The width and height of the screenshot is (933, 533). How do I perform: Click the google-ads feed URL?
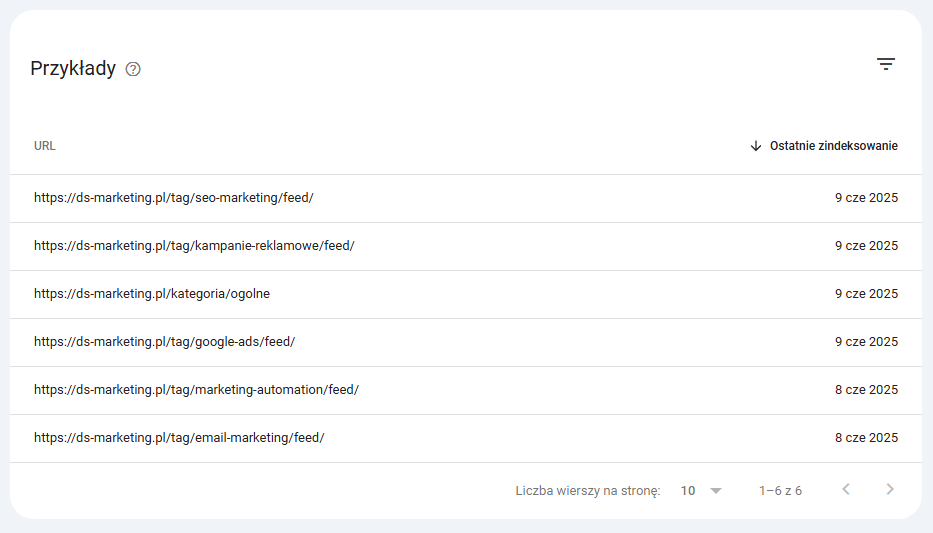(x=164, y=342)
